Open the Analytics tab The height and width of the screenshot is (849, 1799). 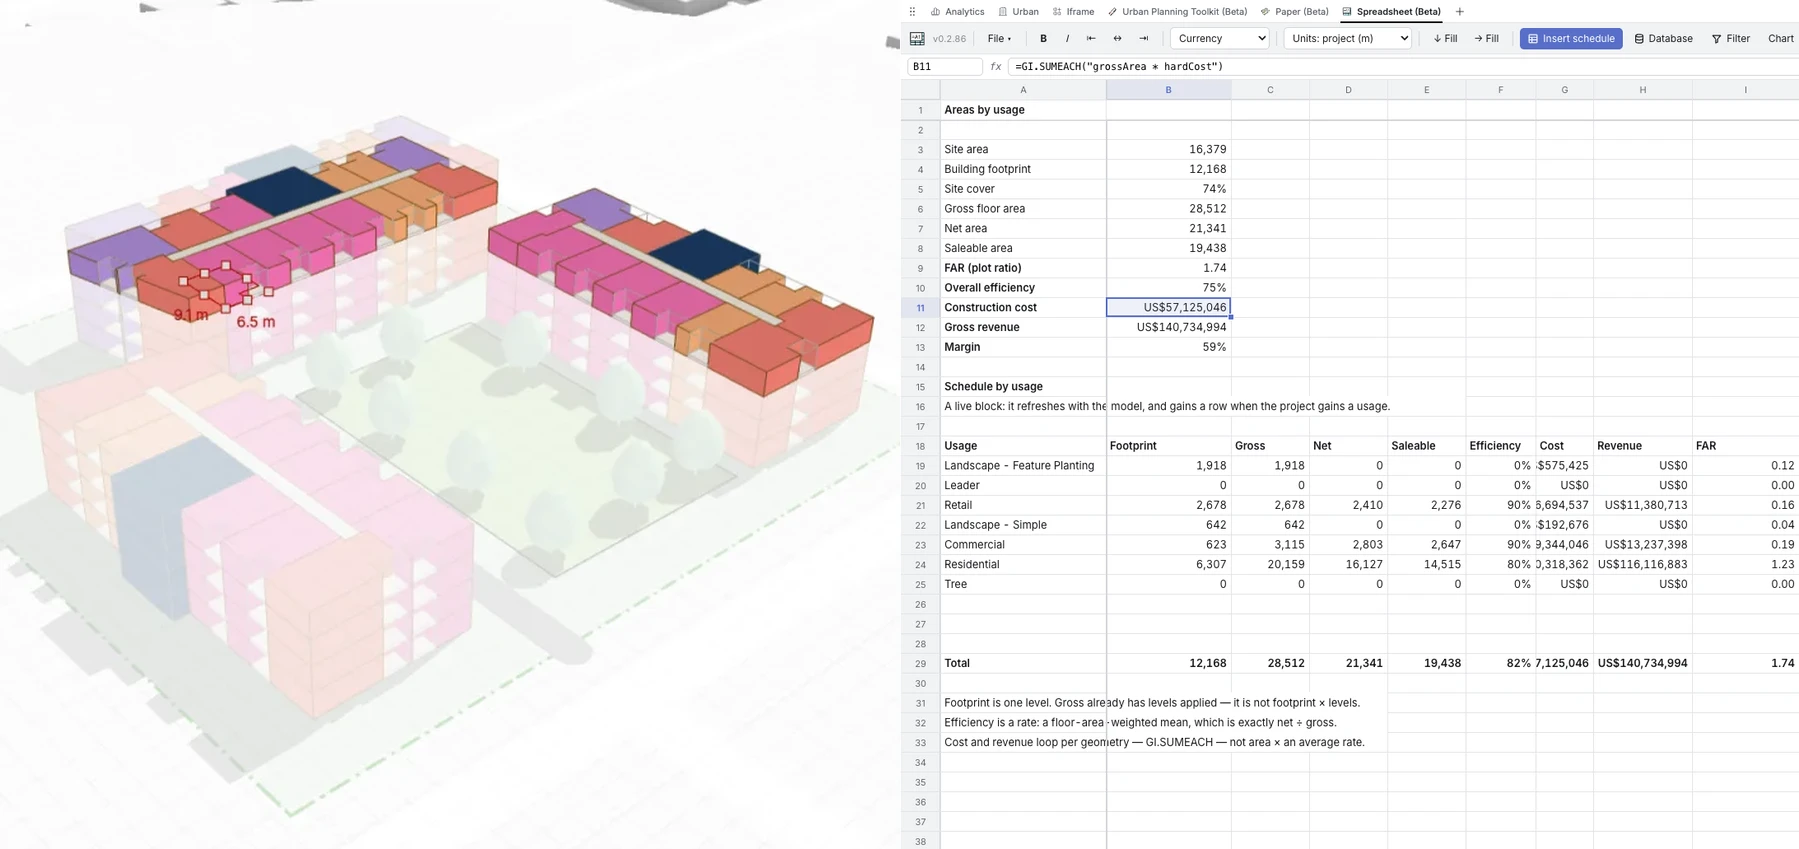tap(957, 12)
